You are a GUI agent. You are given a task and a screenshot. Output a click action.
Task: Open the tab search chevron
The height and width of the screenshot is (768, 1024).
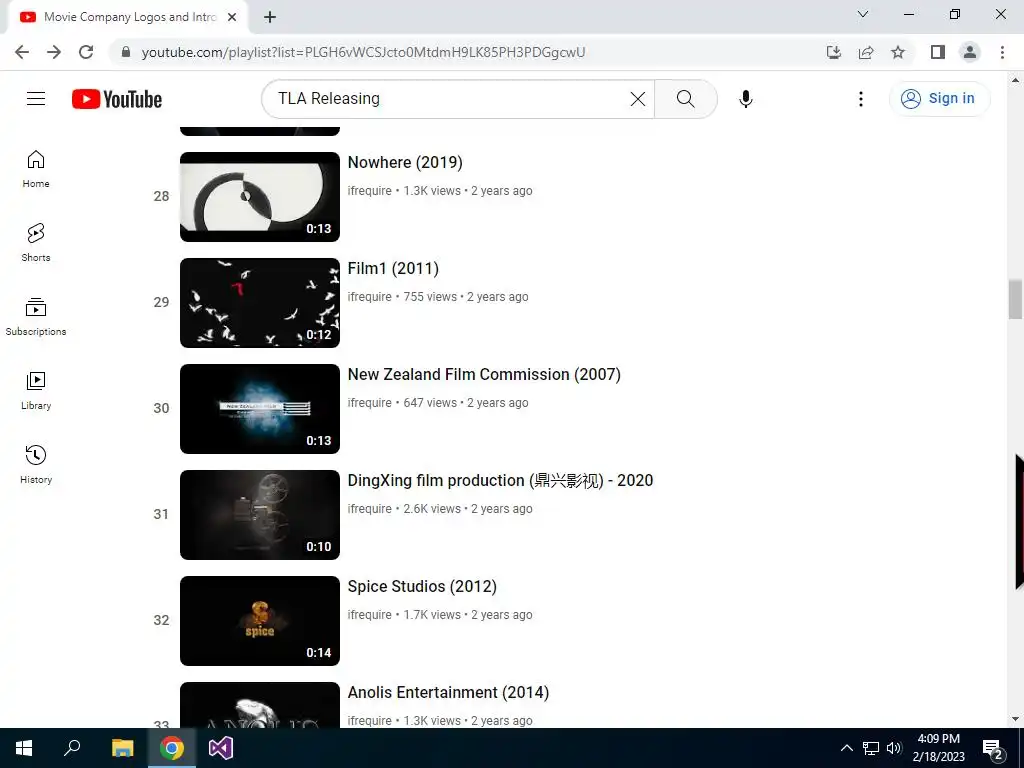point(863,14)
